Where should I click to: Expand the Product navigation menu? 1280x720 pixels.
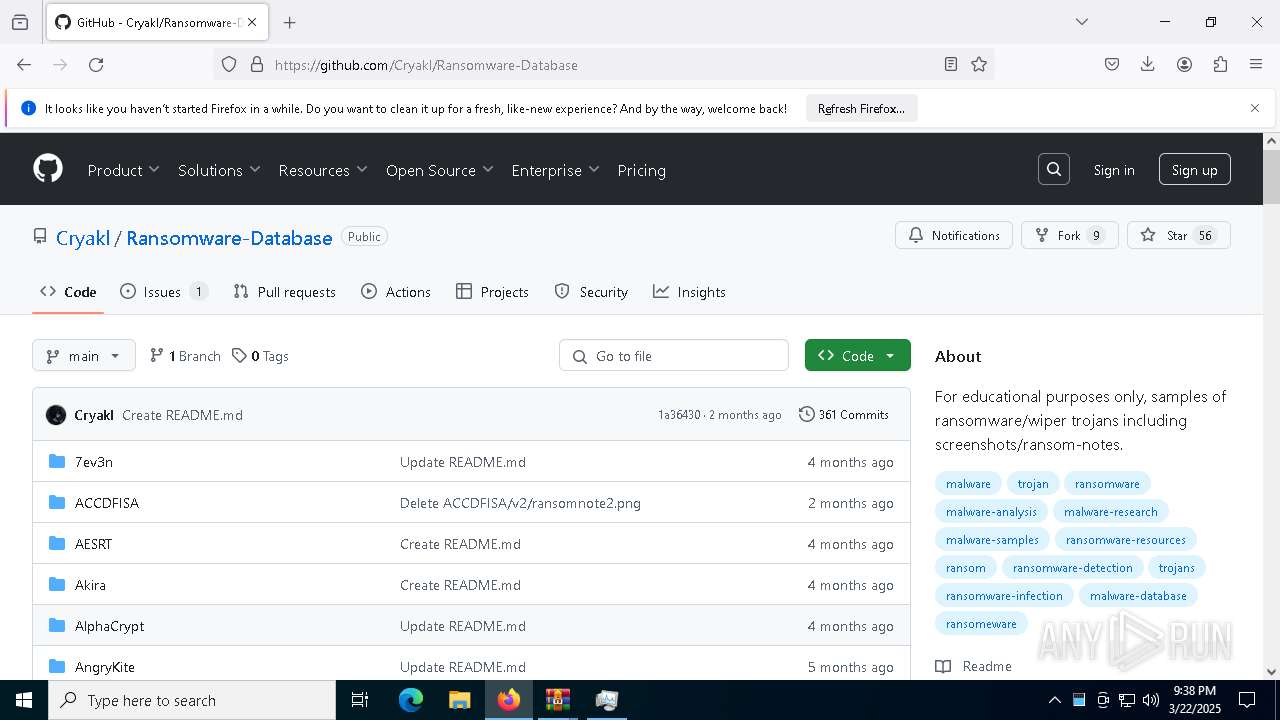click(x=123, y=170)
